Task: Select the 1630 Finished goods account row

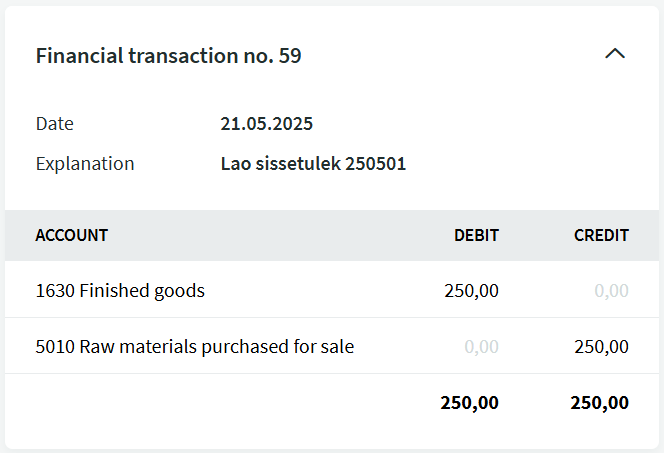Action: click(x=332, y=290)
